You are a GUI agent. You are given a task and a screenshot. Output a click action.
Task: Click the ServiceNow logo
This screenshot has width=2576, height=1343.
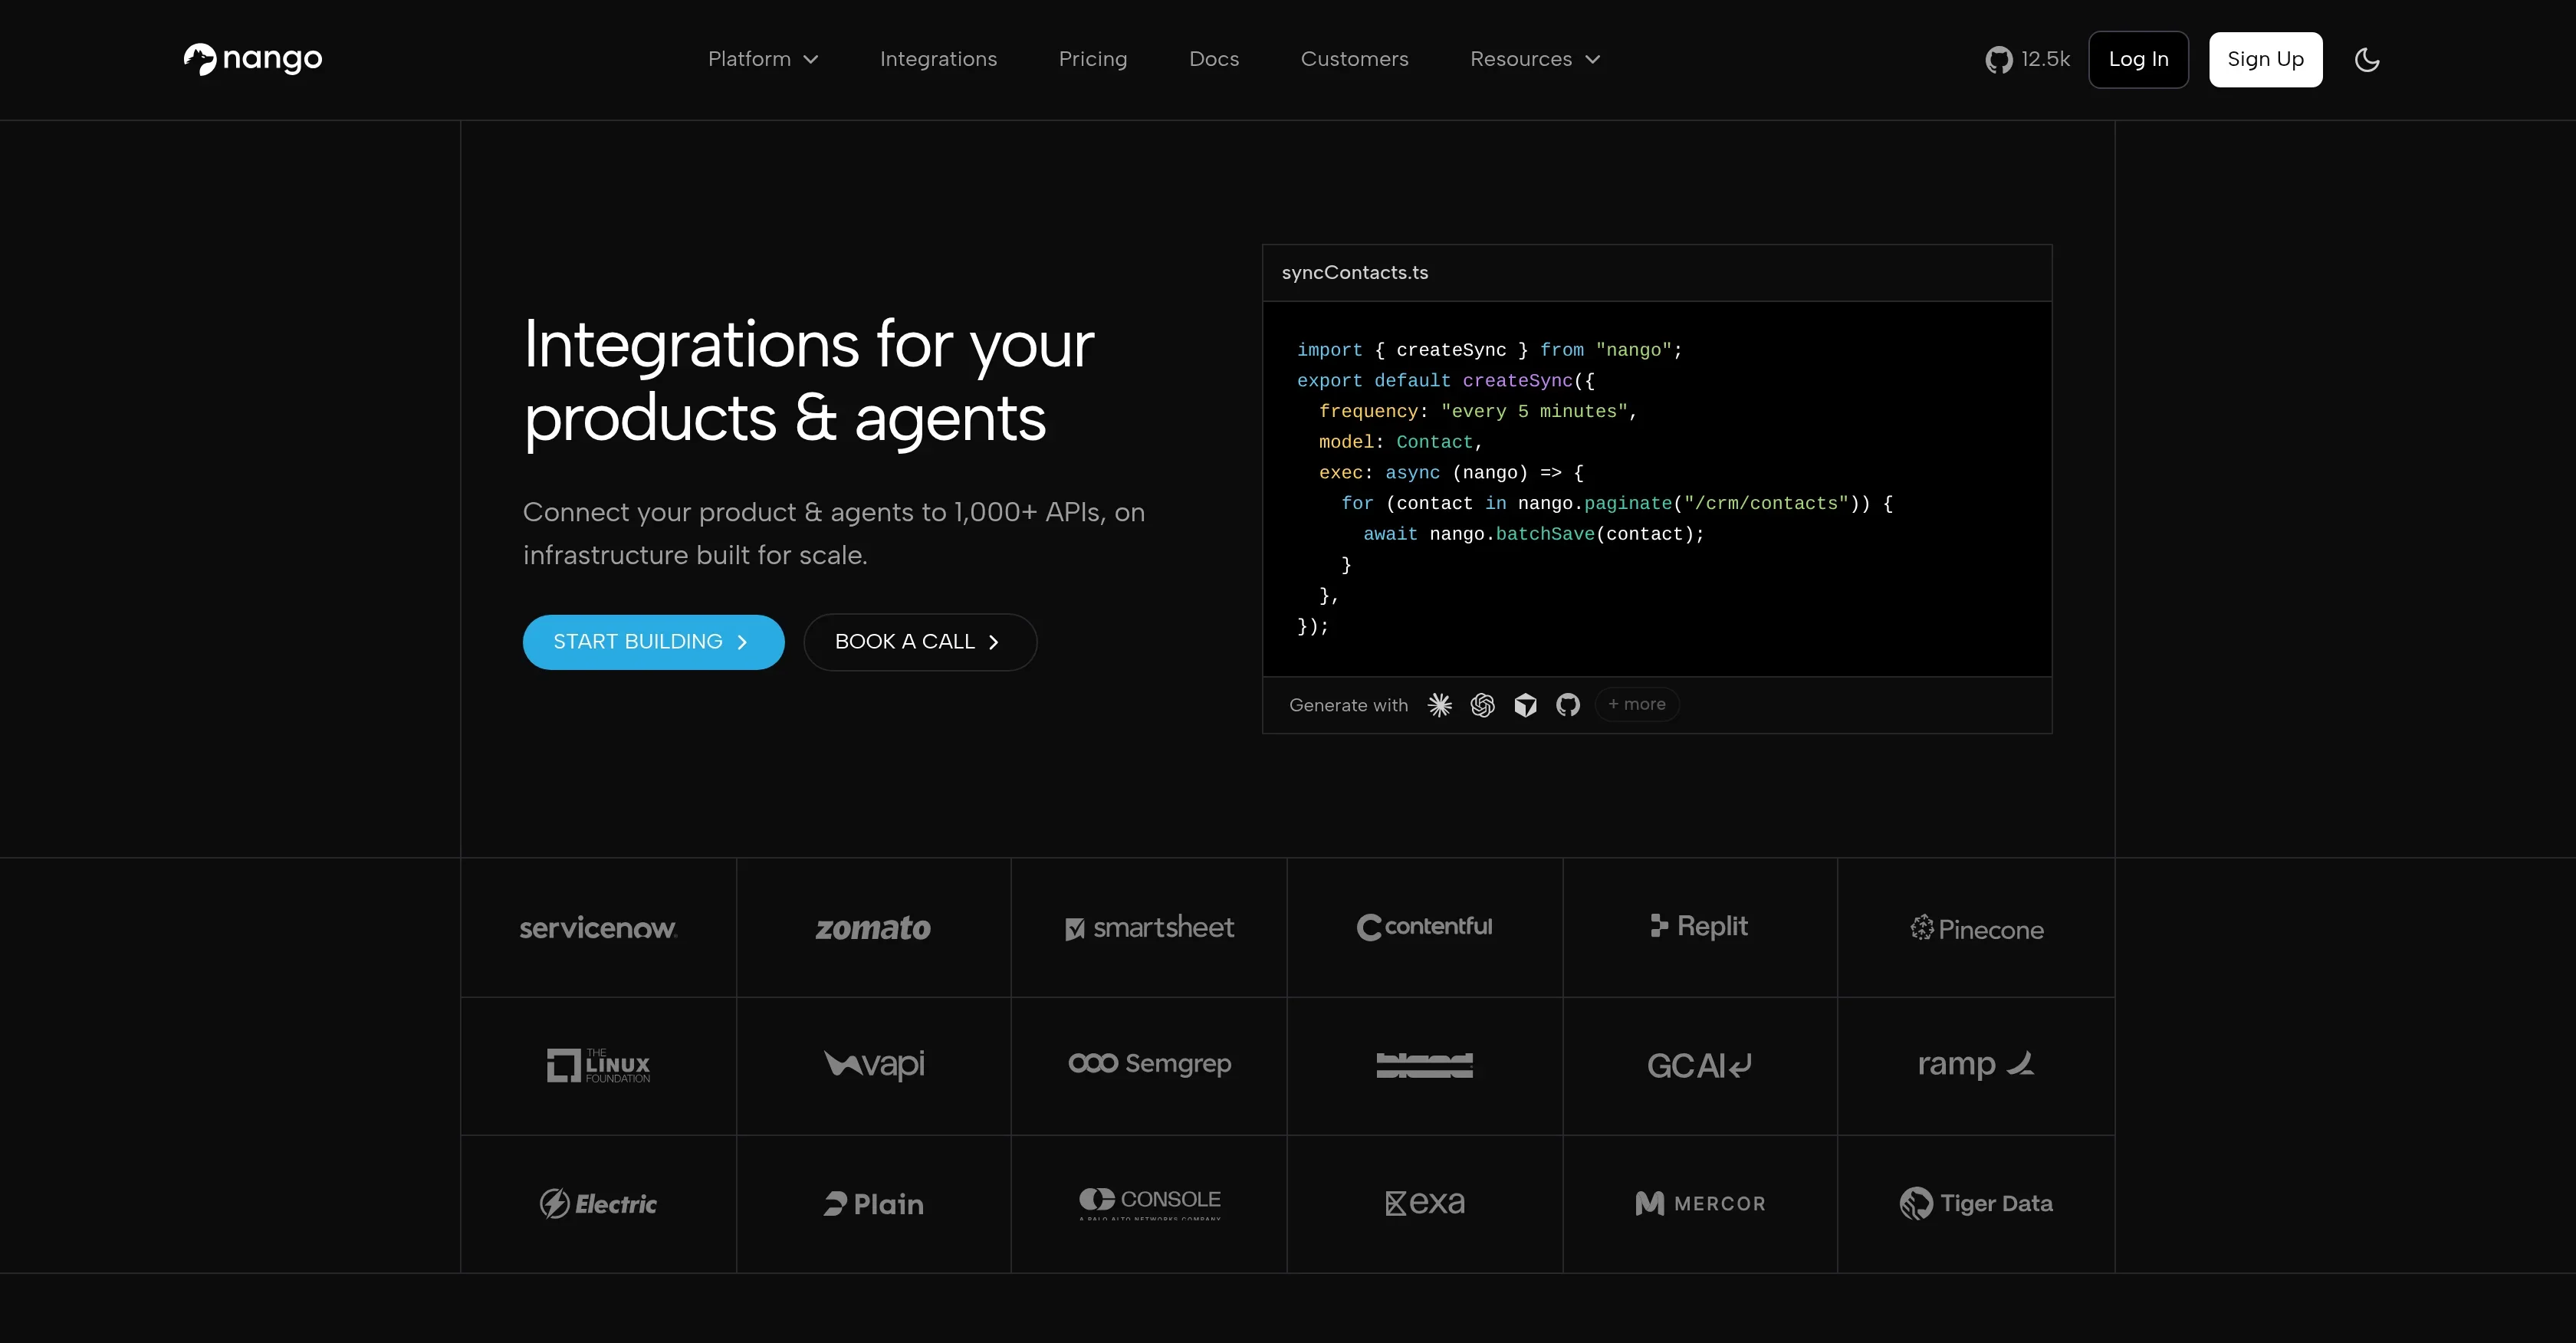pos(598,928)
